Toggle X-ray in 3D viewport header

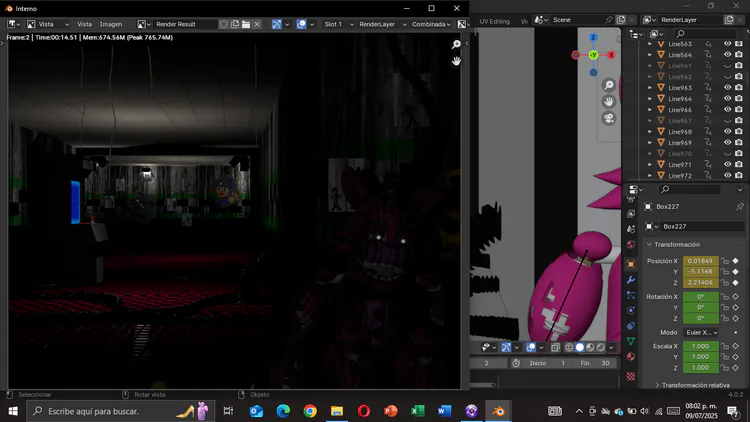(x=555, y=347)
